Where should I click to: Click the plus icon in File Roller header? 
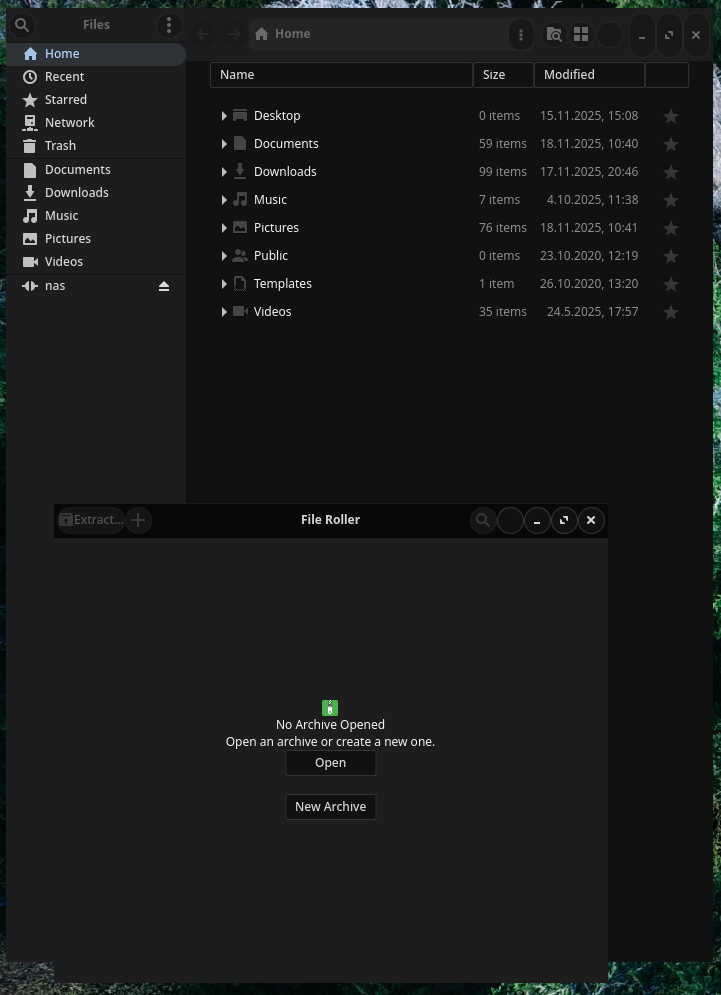[x=138, y=520]
